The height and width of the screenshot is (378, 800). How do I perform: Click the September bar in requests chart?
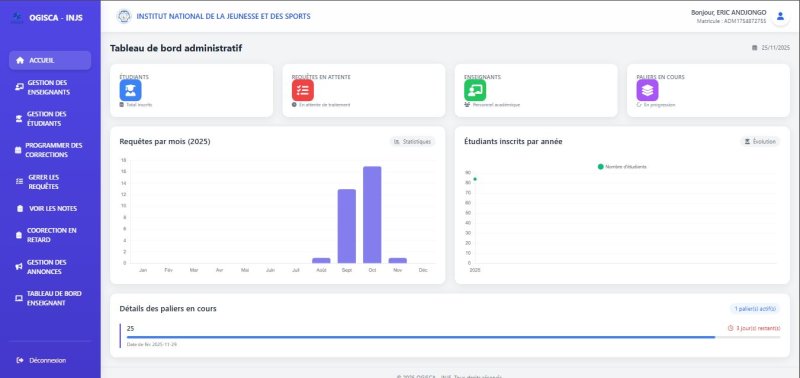tap(347, 226)
